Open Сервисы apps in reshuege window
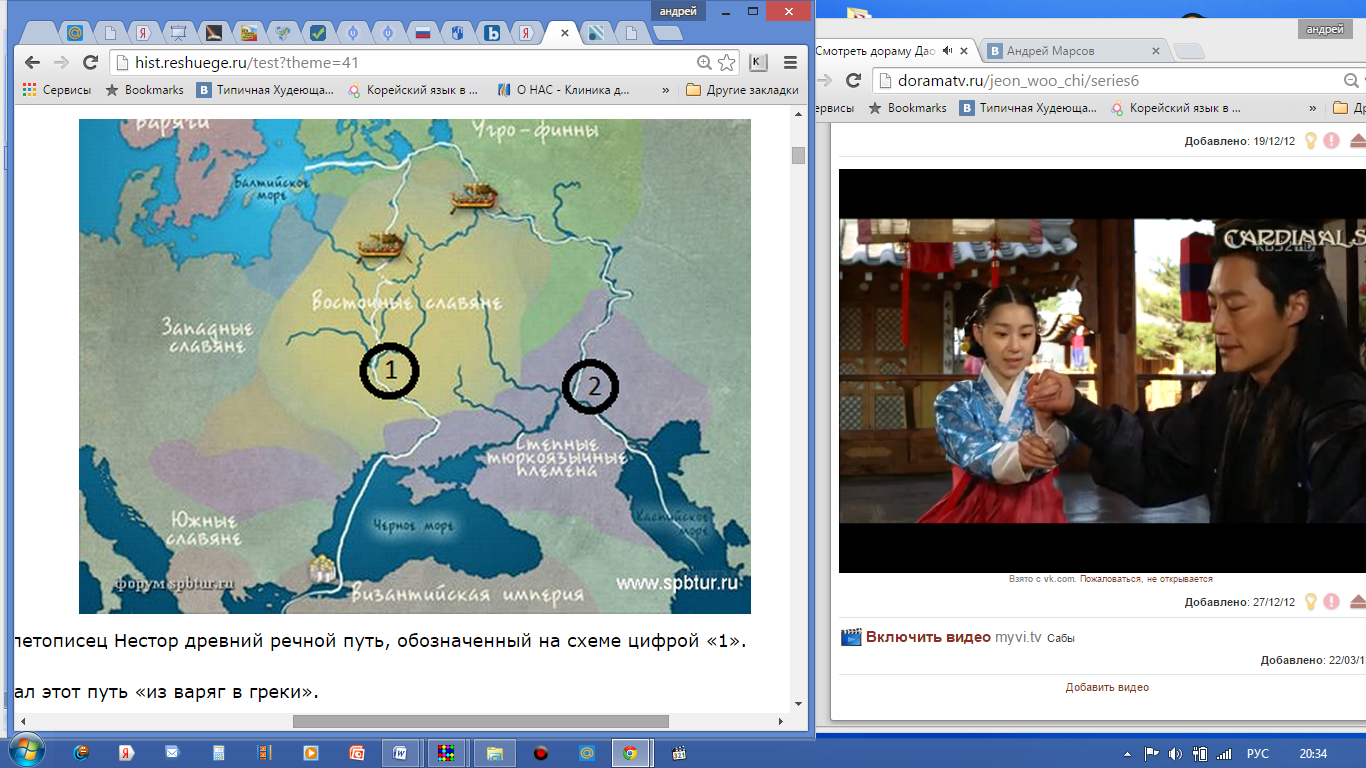The width and height of the screenshot is (1366, 768). (57, 90)
